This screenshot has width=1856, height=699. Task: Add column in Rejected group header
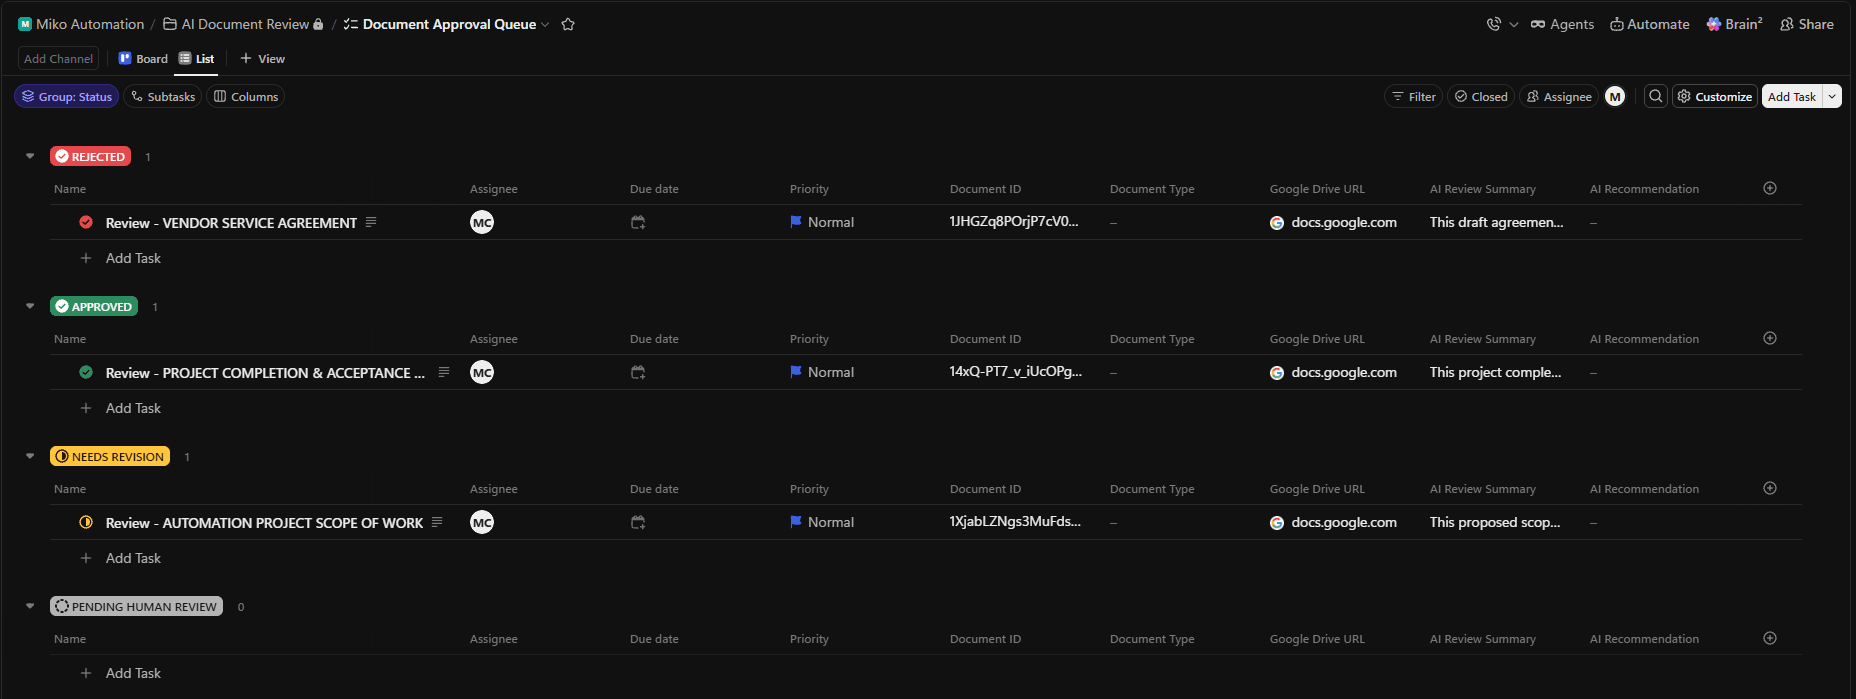[x=1770, y=188]
